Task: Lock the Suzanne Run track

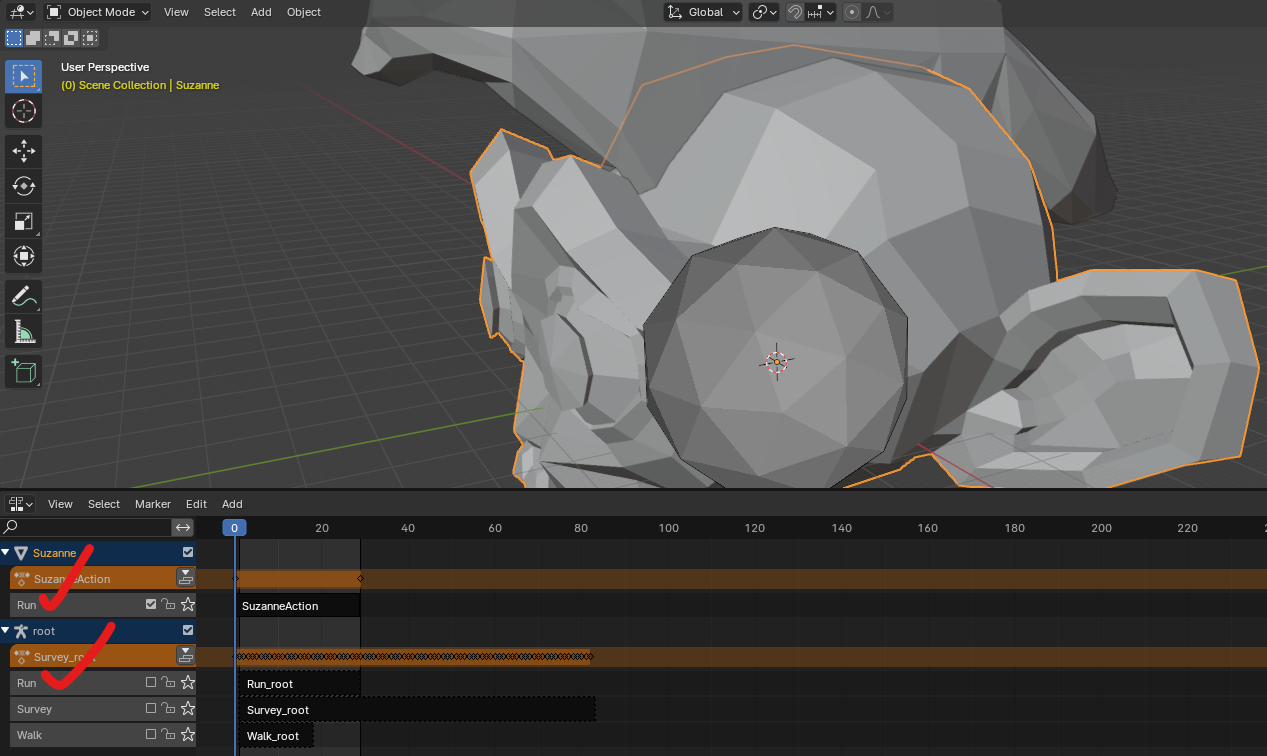Action: [x=168, y=604]
